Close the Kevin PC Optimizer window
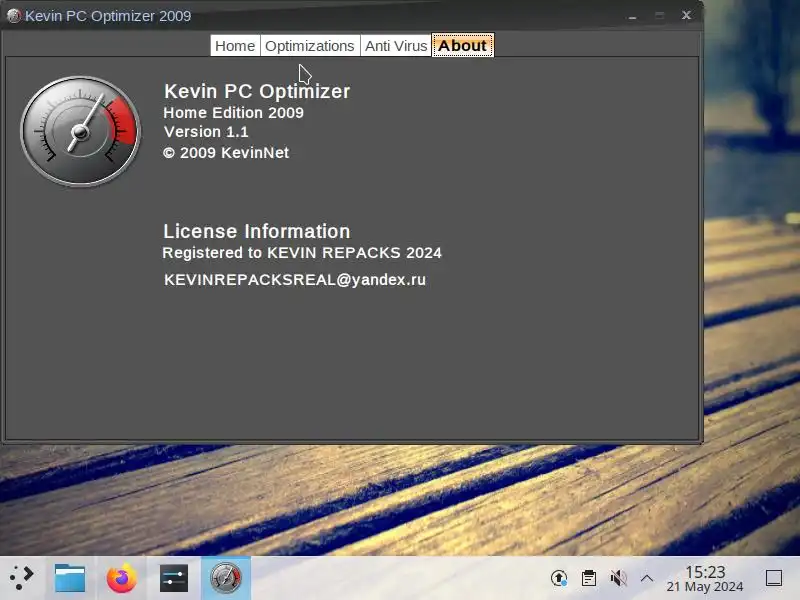Viewport: 800px width, 600px height. (x=686, y=15)
